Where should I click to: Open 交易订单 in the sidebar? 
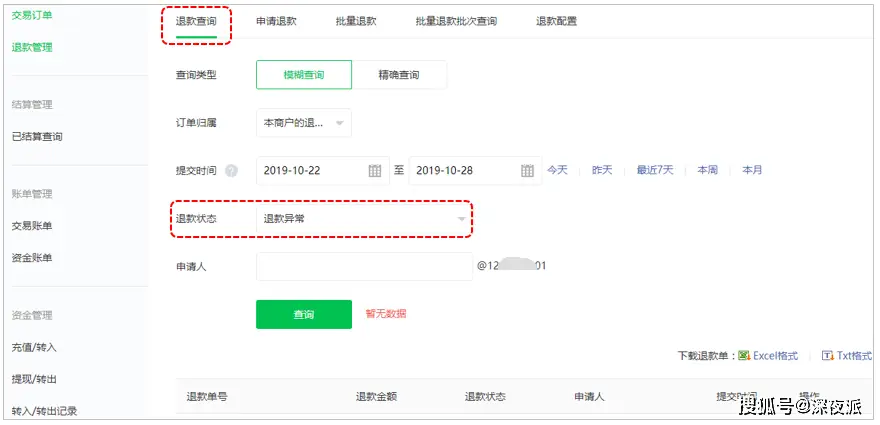point(32,15)
